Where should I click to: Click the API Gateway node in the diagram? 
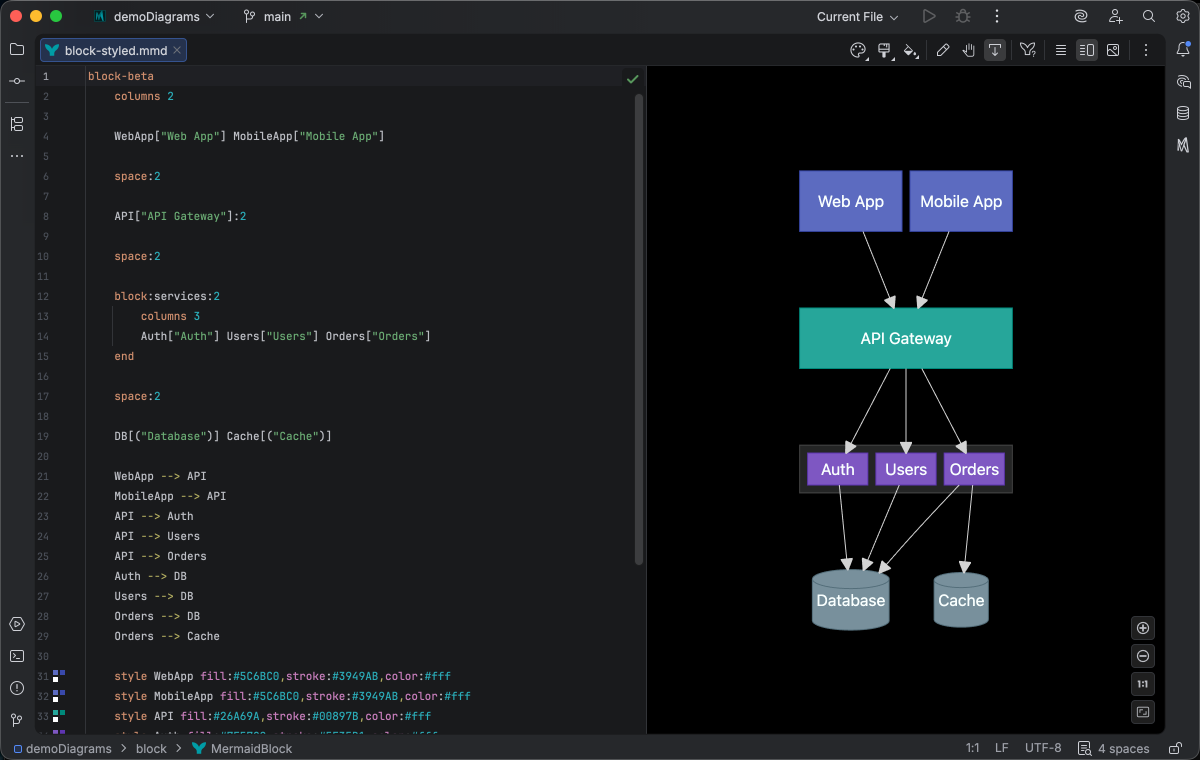coord(906,338)
